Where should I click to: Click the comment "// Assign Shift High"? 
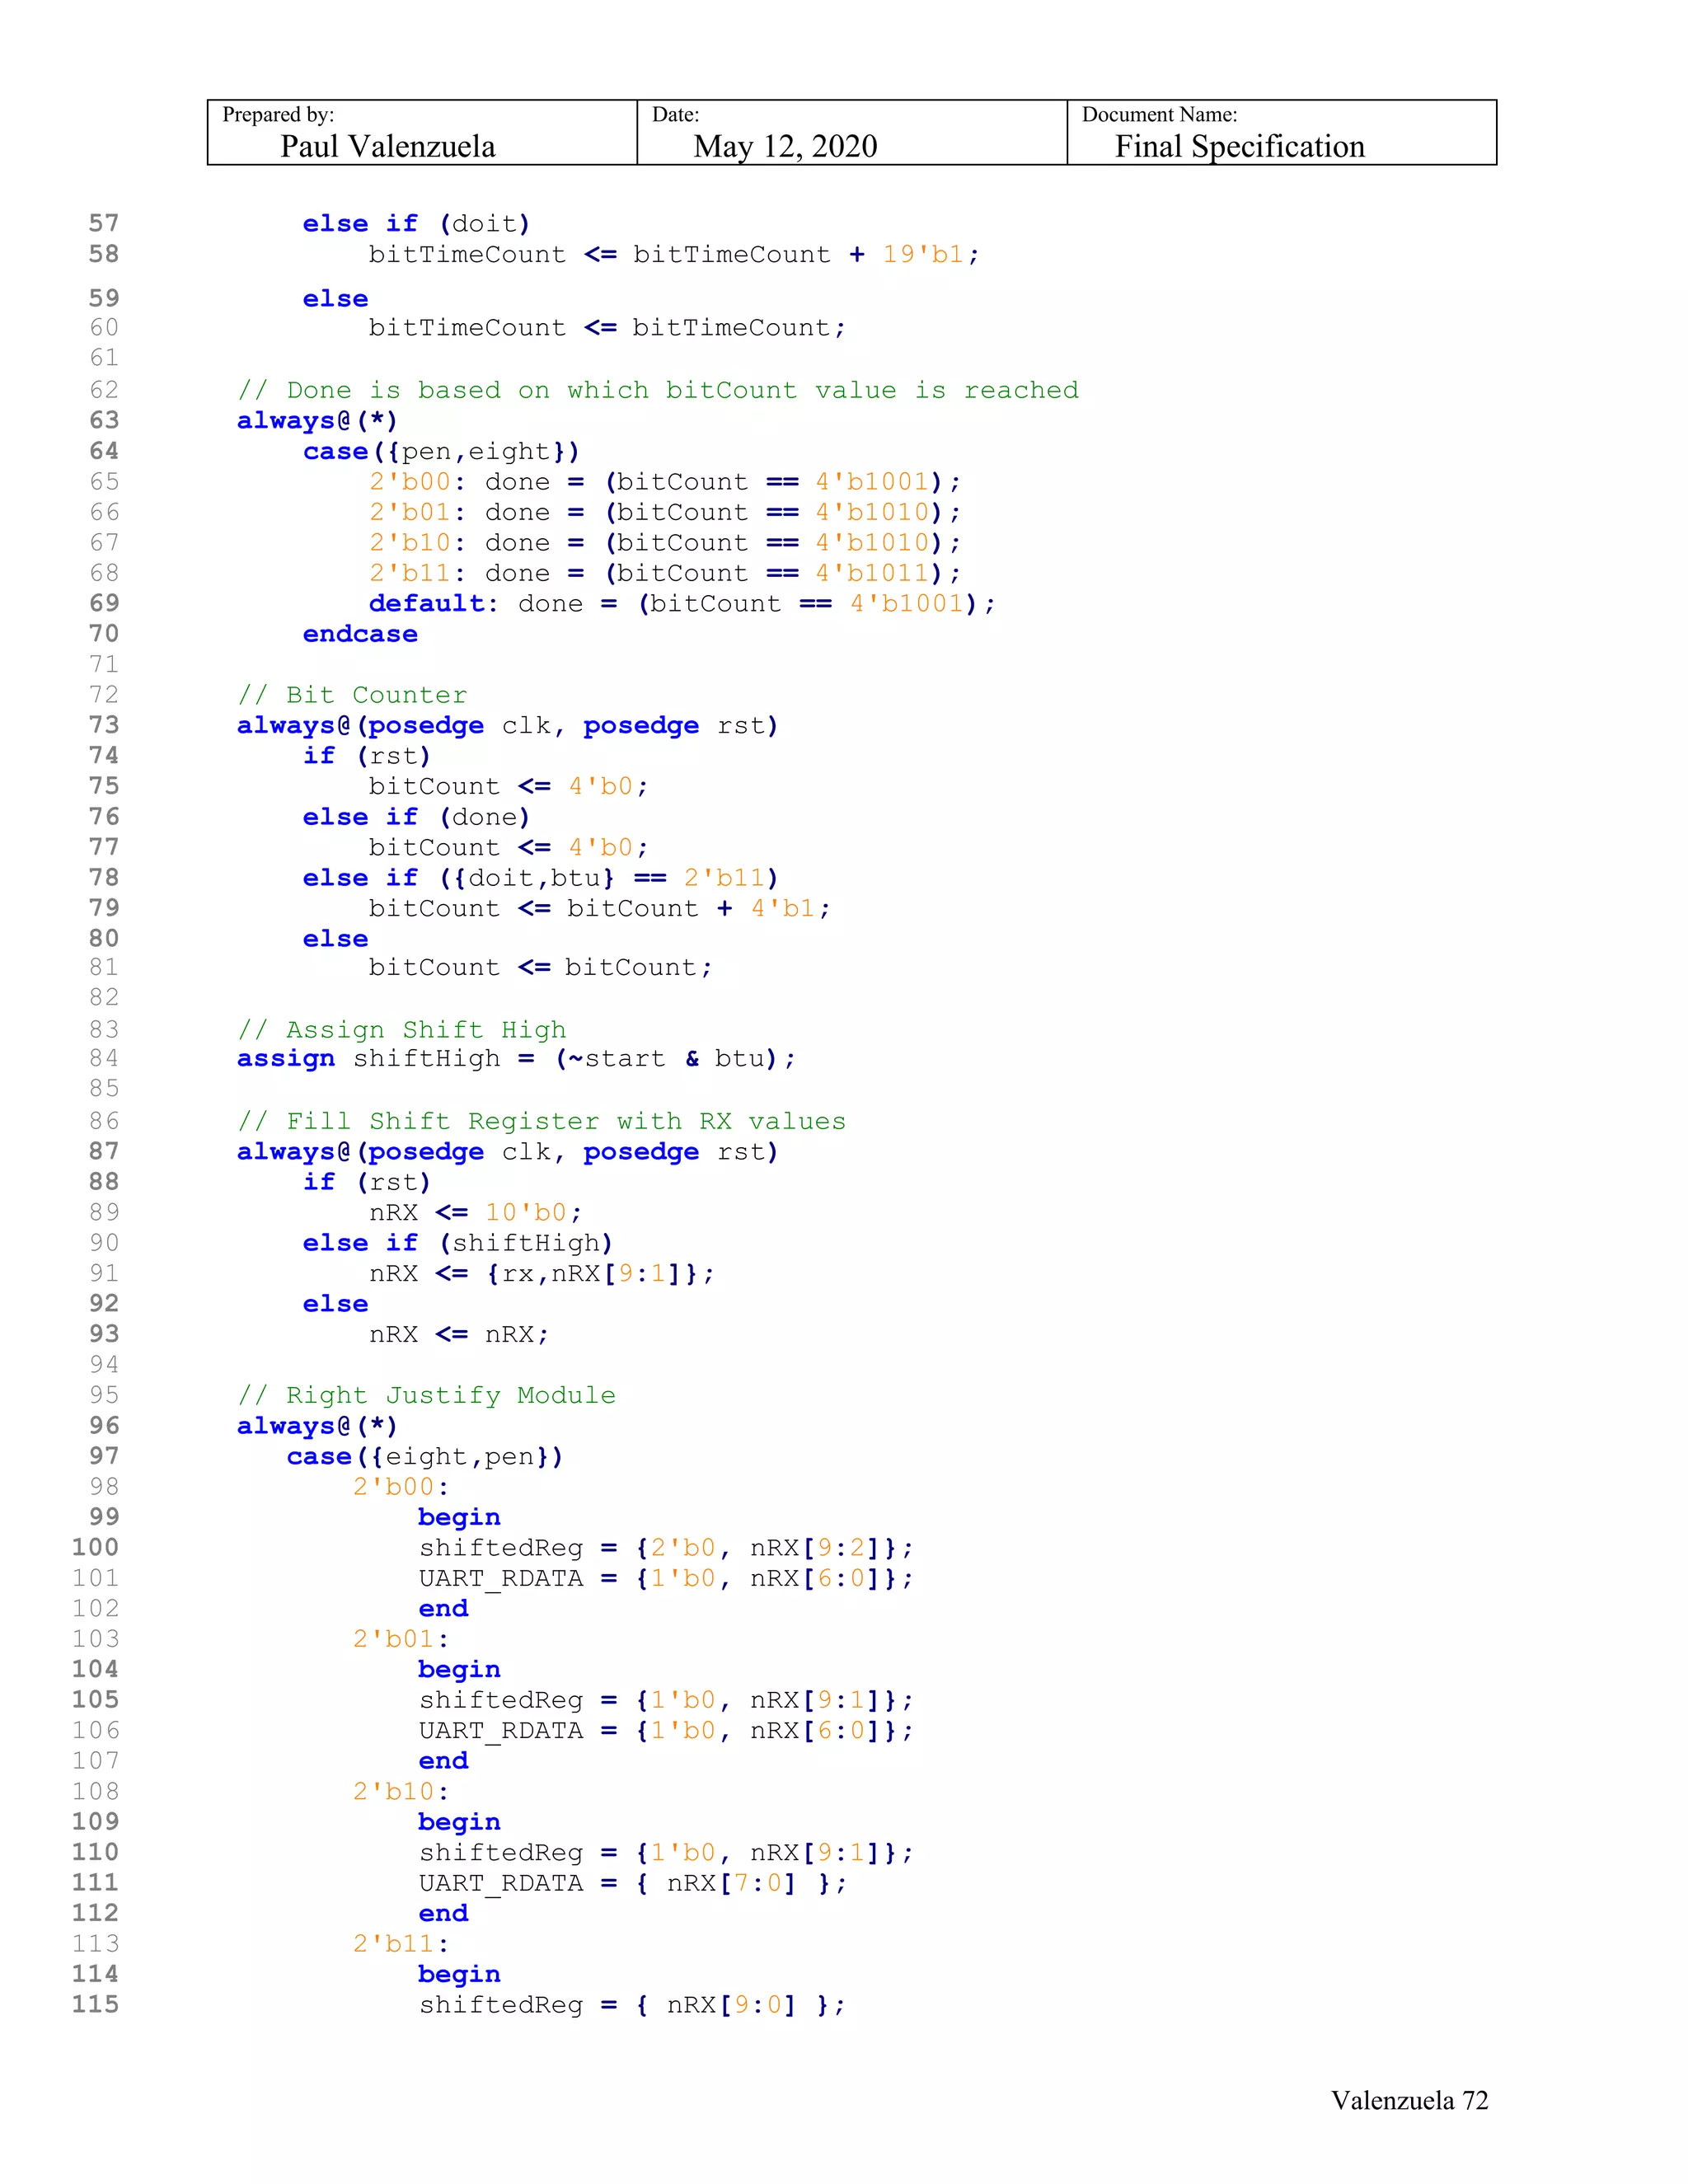click(402, 1030)
